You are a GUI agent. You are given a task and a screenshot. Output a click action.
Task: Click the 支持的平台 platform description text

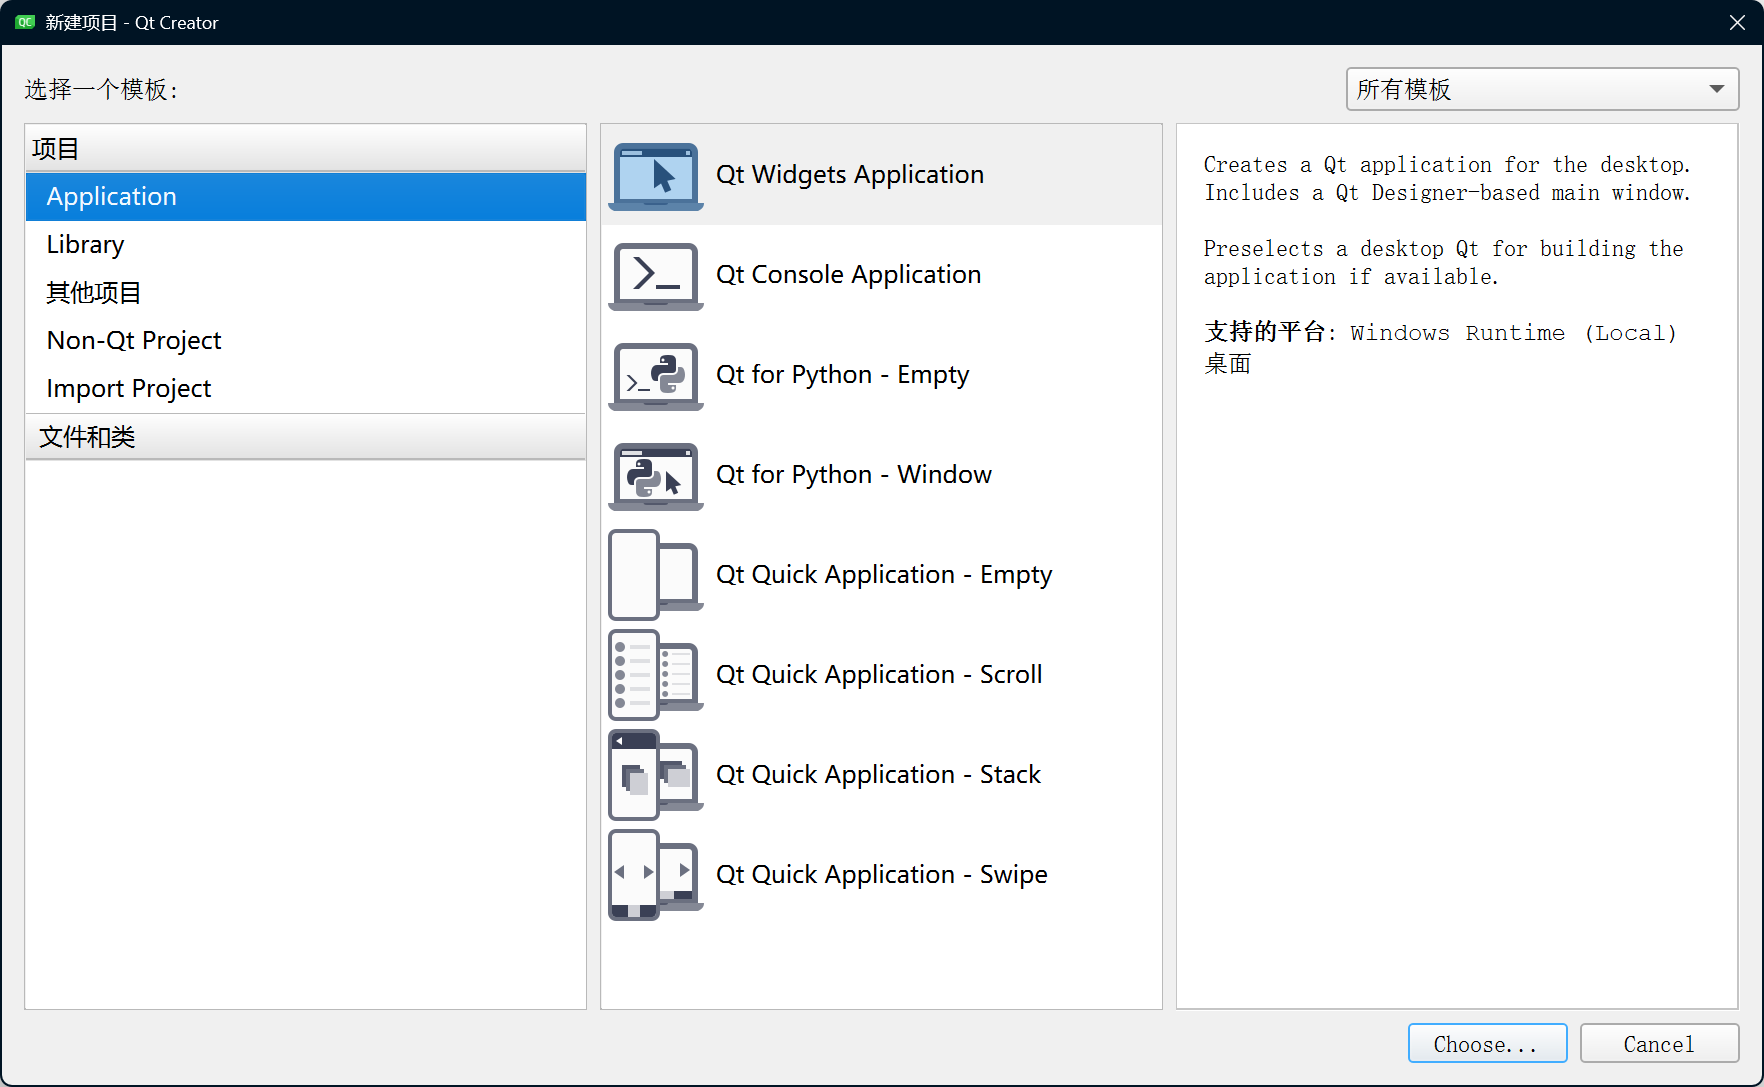coord(1440,347)
